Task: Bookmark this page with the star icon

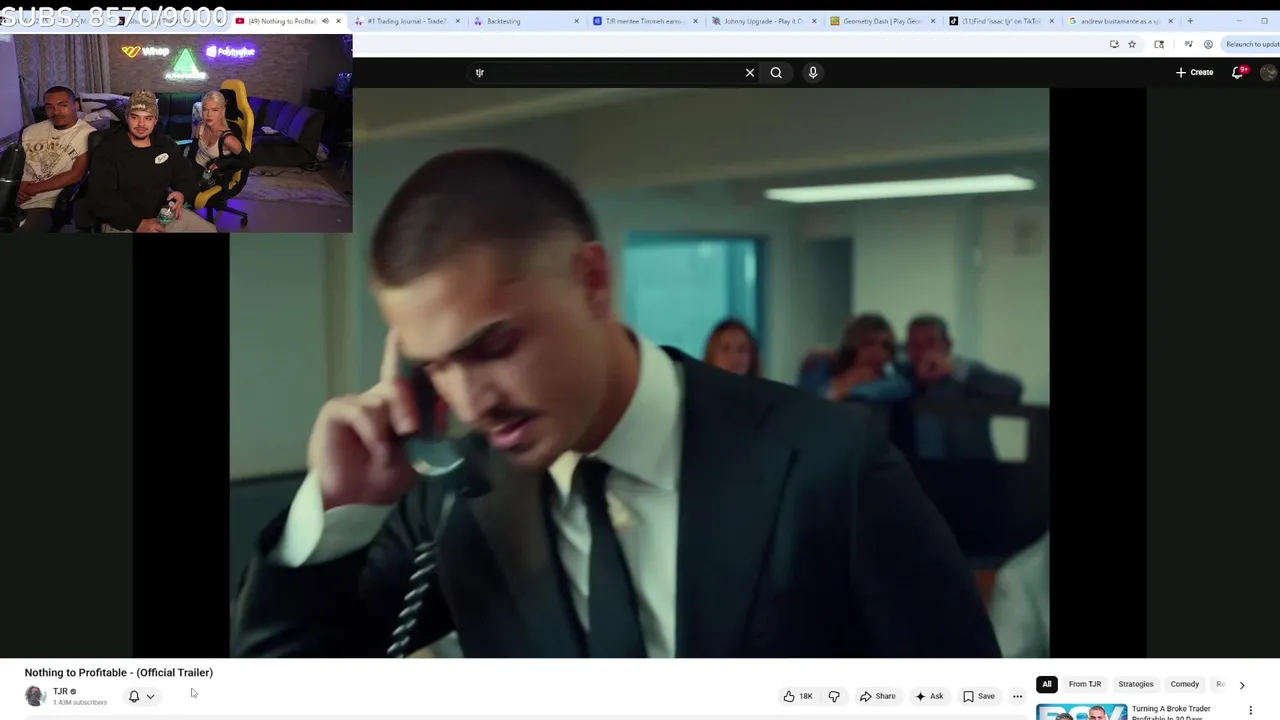Action: tap(1131, 44)
